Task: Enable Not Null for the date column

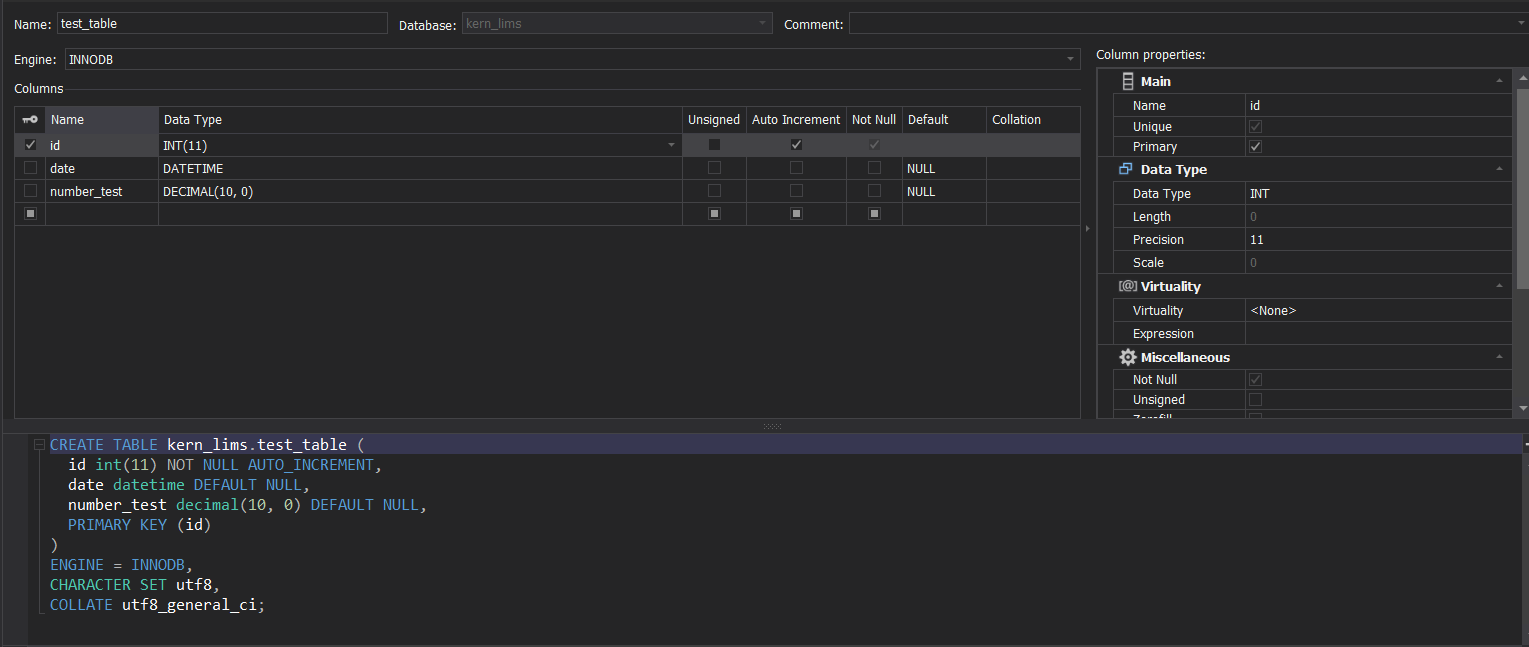Action: (873, 167)
